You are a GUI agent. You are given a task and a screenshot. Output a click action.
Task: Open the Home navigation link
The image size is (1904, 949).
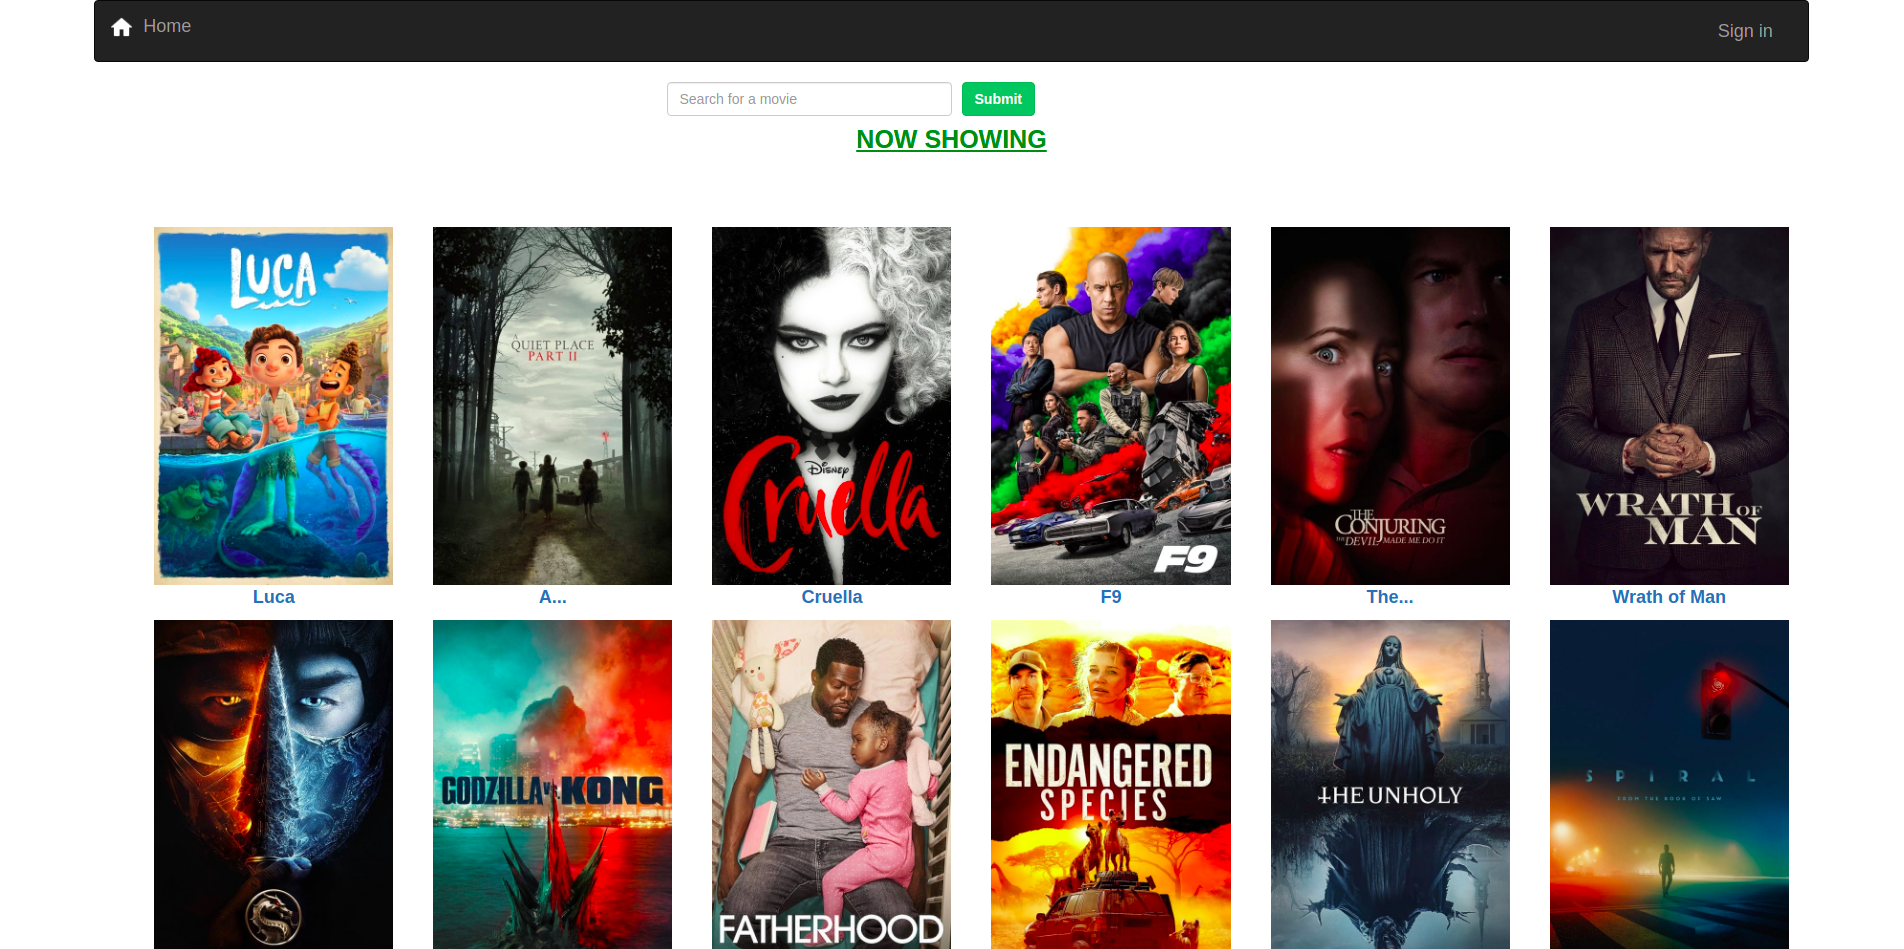pyautogui.click(x=167, y=26)
